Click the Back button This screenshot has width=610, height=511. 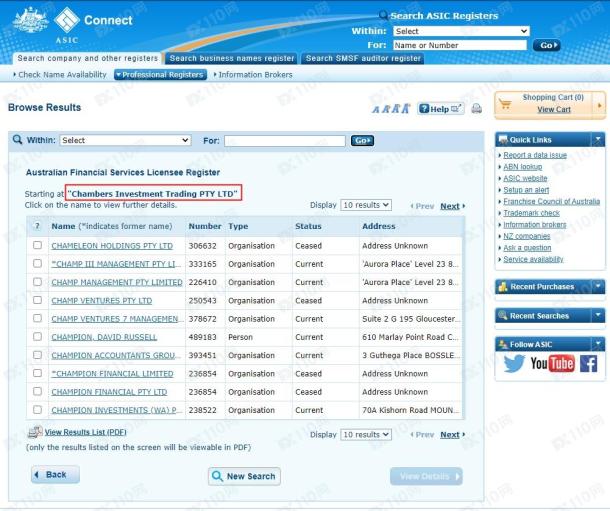pyautogui.click(x=55, y=474)
